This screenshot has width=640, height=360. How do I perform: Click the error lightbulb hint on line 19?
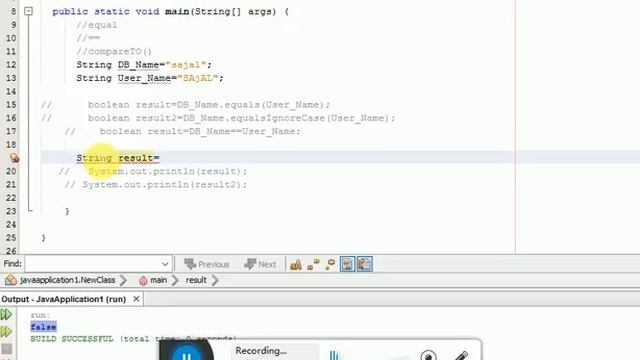point(14,158)
